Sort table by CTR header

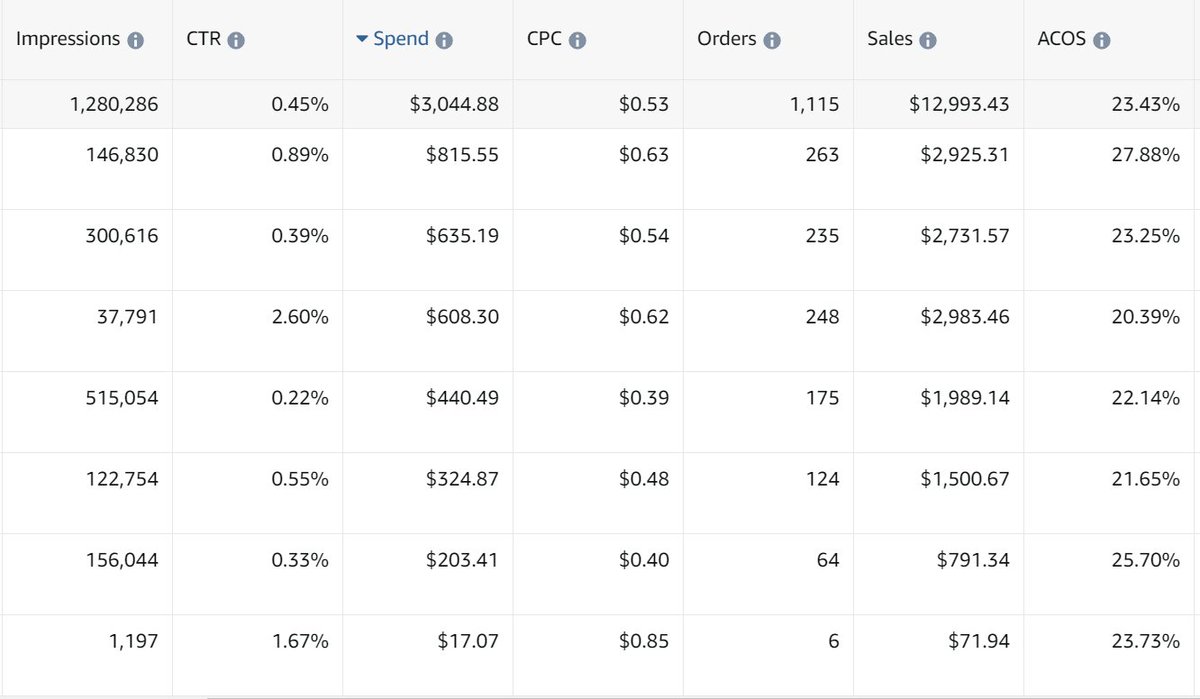[x=204, y=40]
